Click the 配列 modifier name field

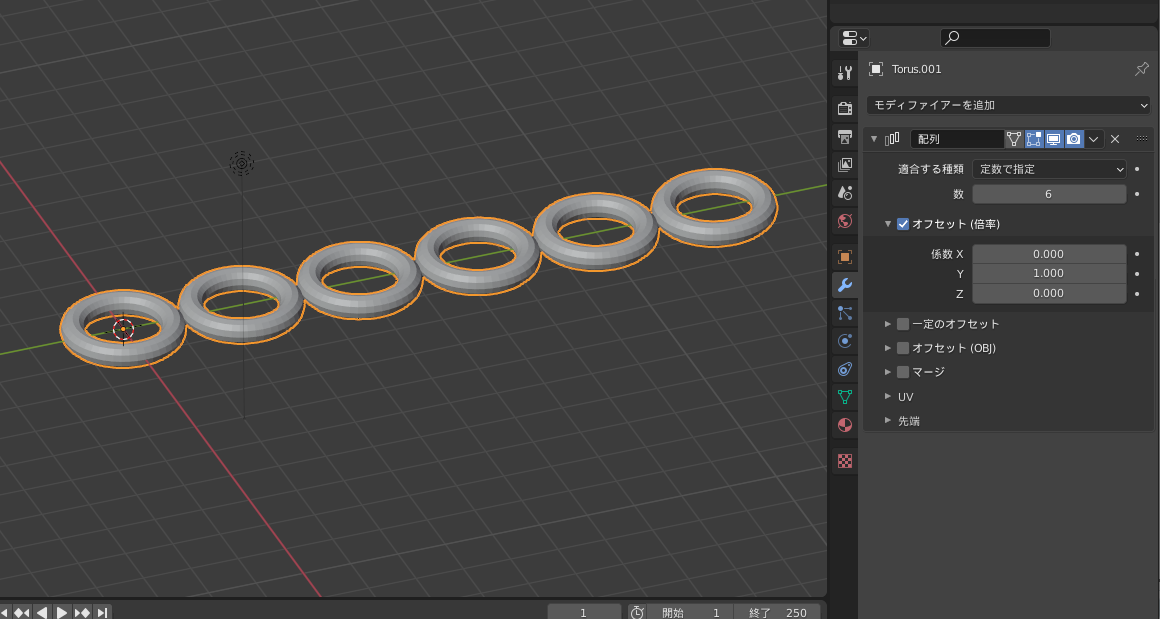tap(957, 138)
